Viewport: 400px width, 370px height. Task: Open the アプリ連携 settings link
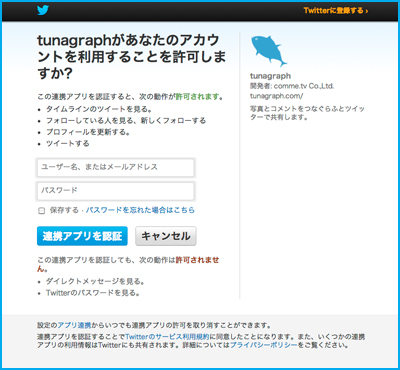pyautogui.click(x=74, y=325)
